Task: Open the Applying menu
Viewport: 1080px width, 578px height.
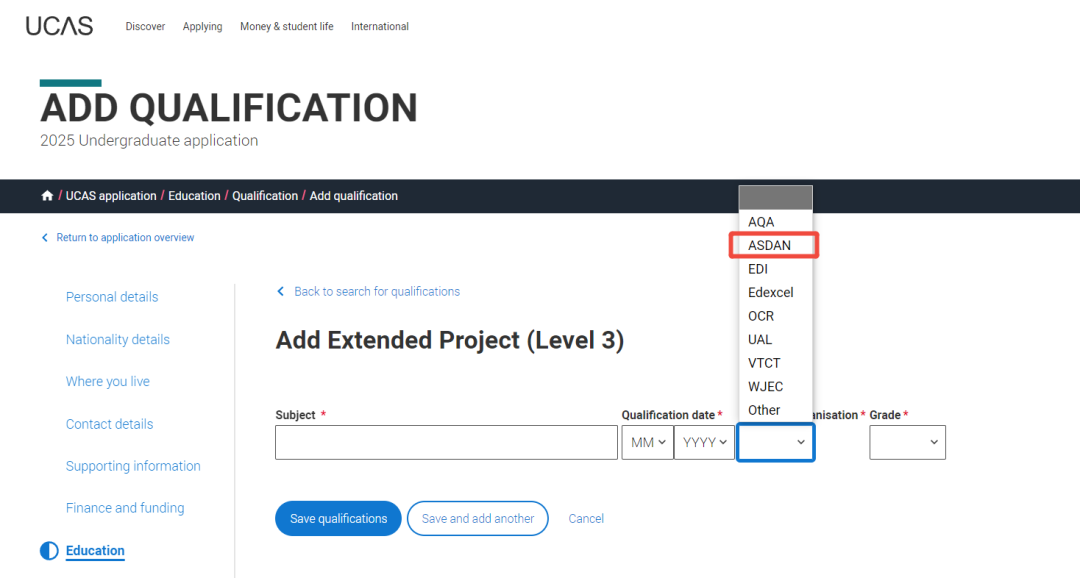Action: (x=202, y=27)
